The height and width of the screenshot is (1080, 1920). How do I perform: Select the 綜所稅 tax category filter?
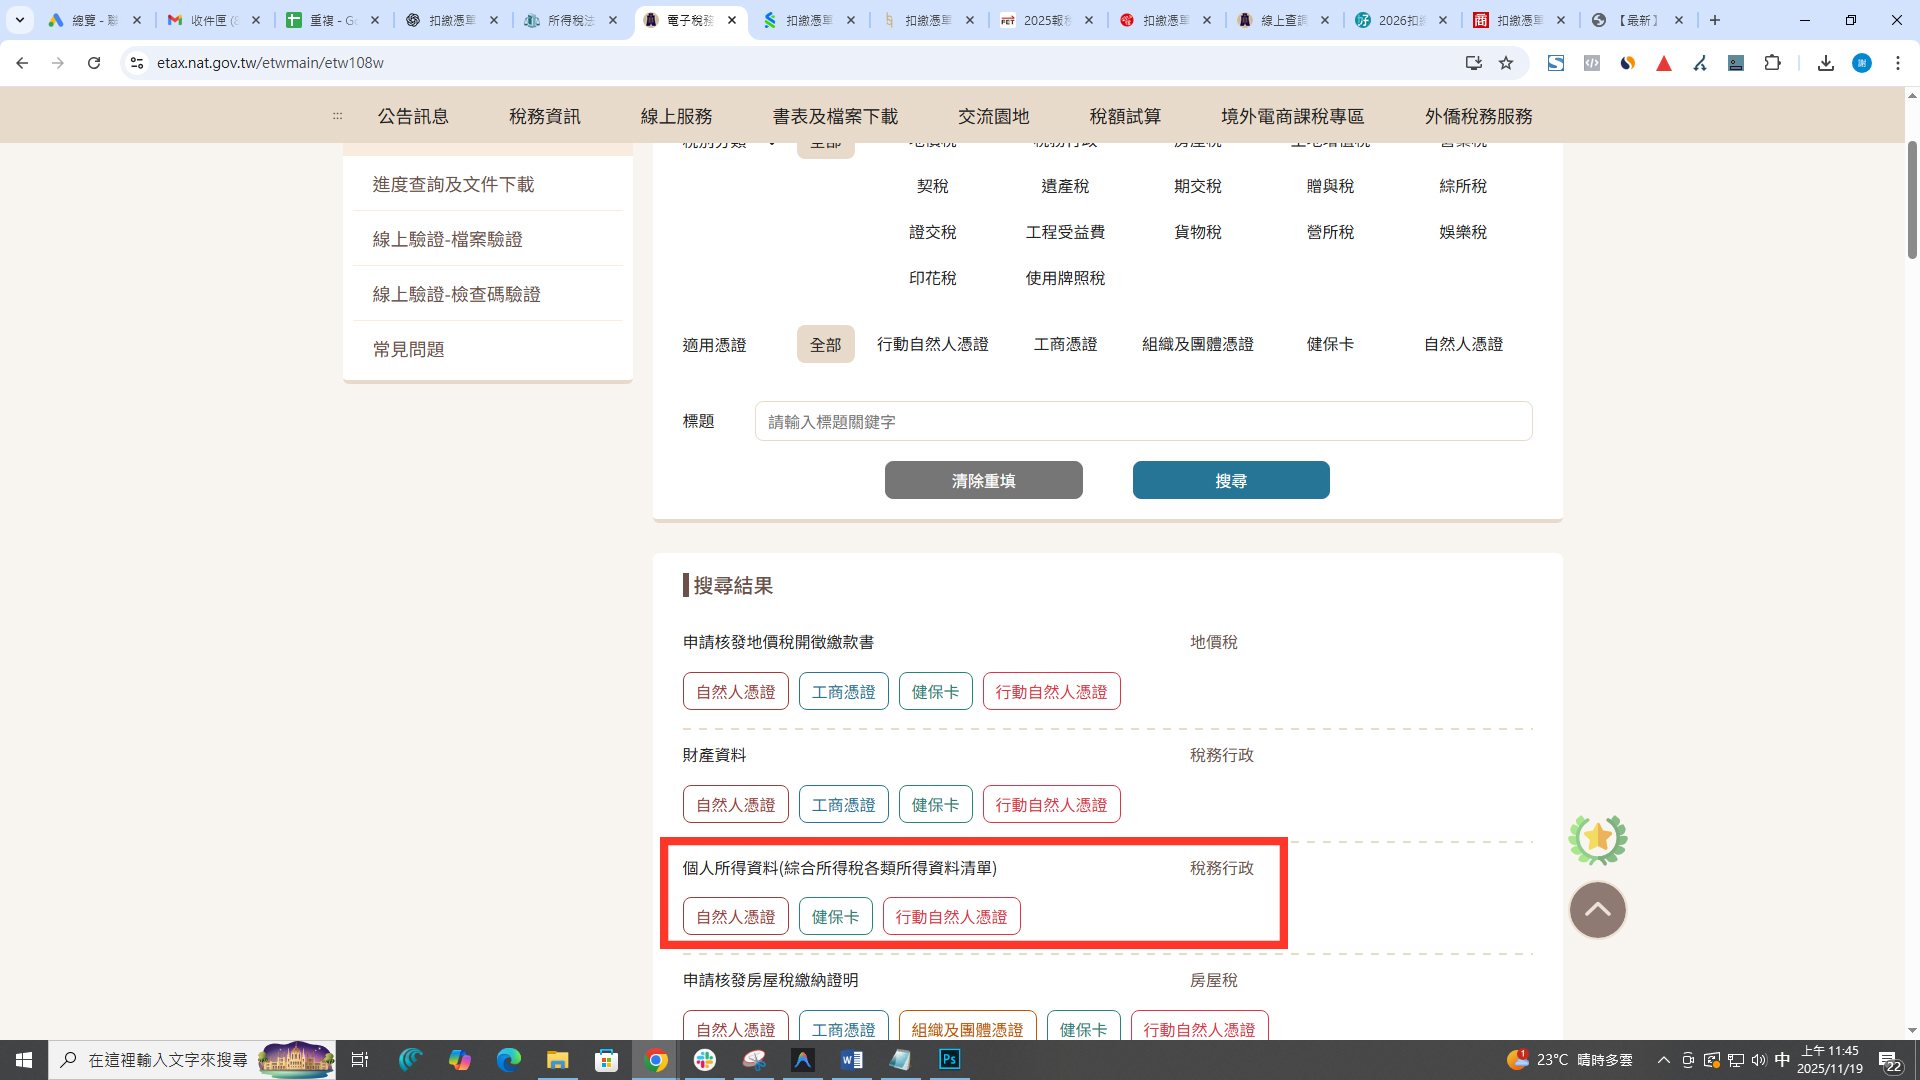1462,186
